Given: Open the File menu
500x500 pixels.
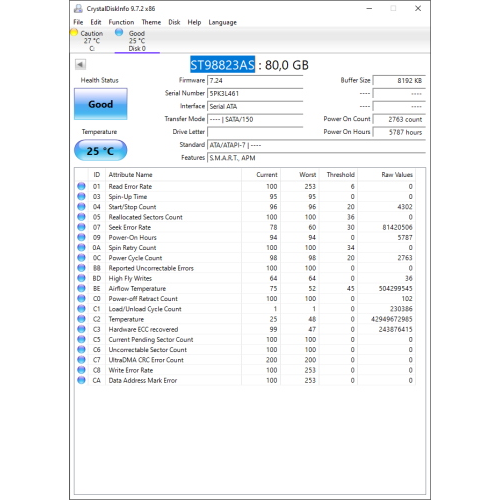Looking at the screenshot, I should (x=78, y=22).
